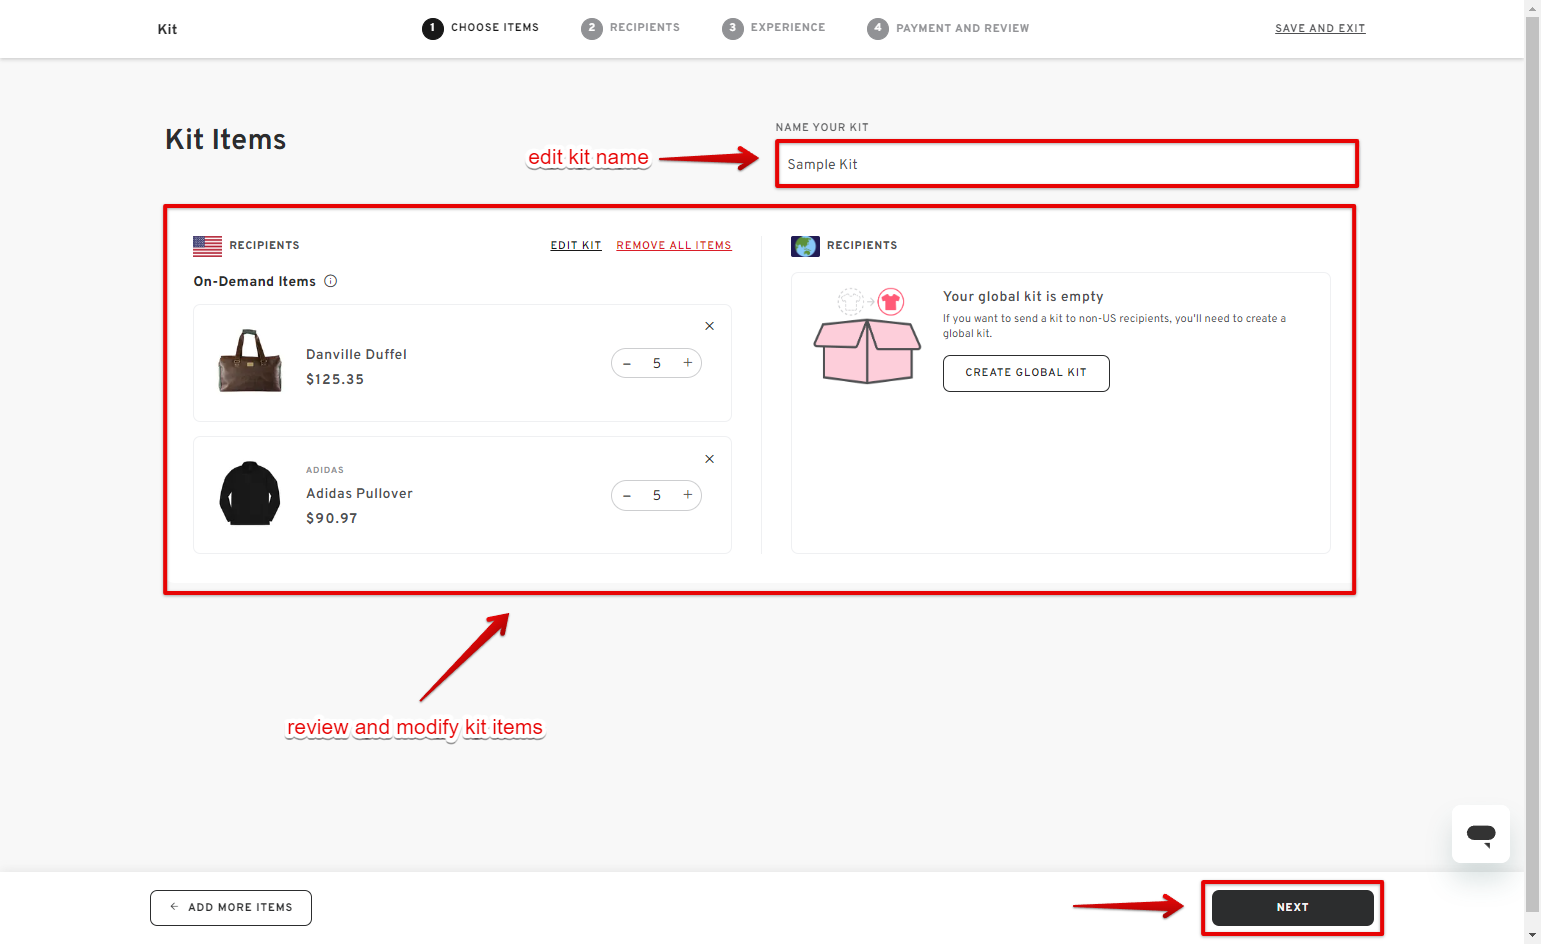Click the globe recipients icon
The height and width of the screenshot is (944, 1541).
tap(805, 245)
